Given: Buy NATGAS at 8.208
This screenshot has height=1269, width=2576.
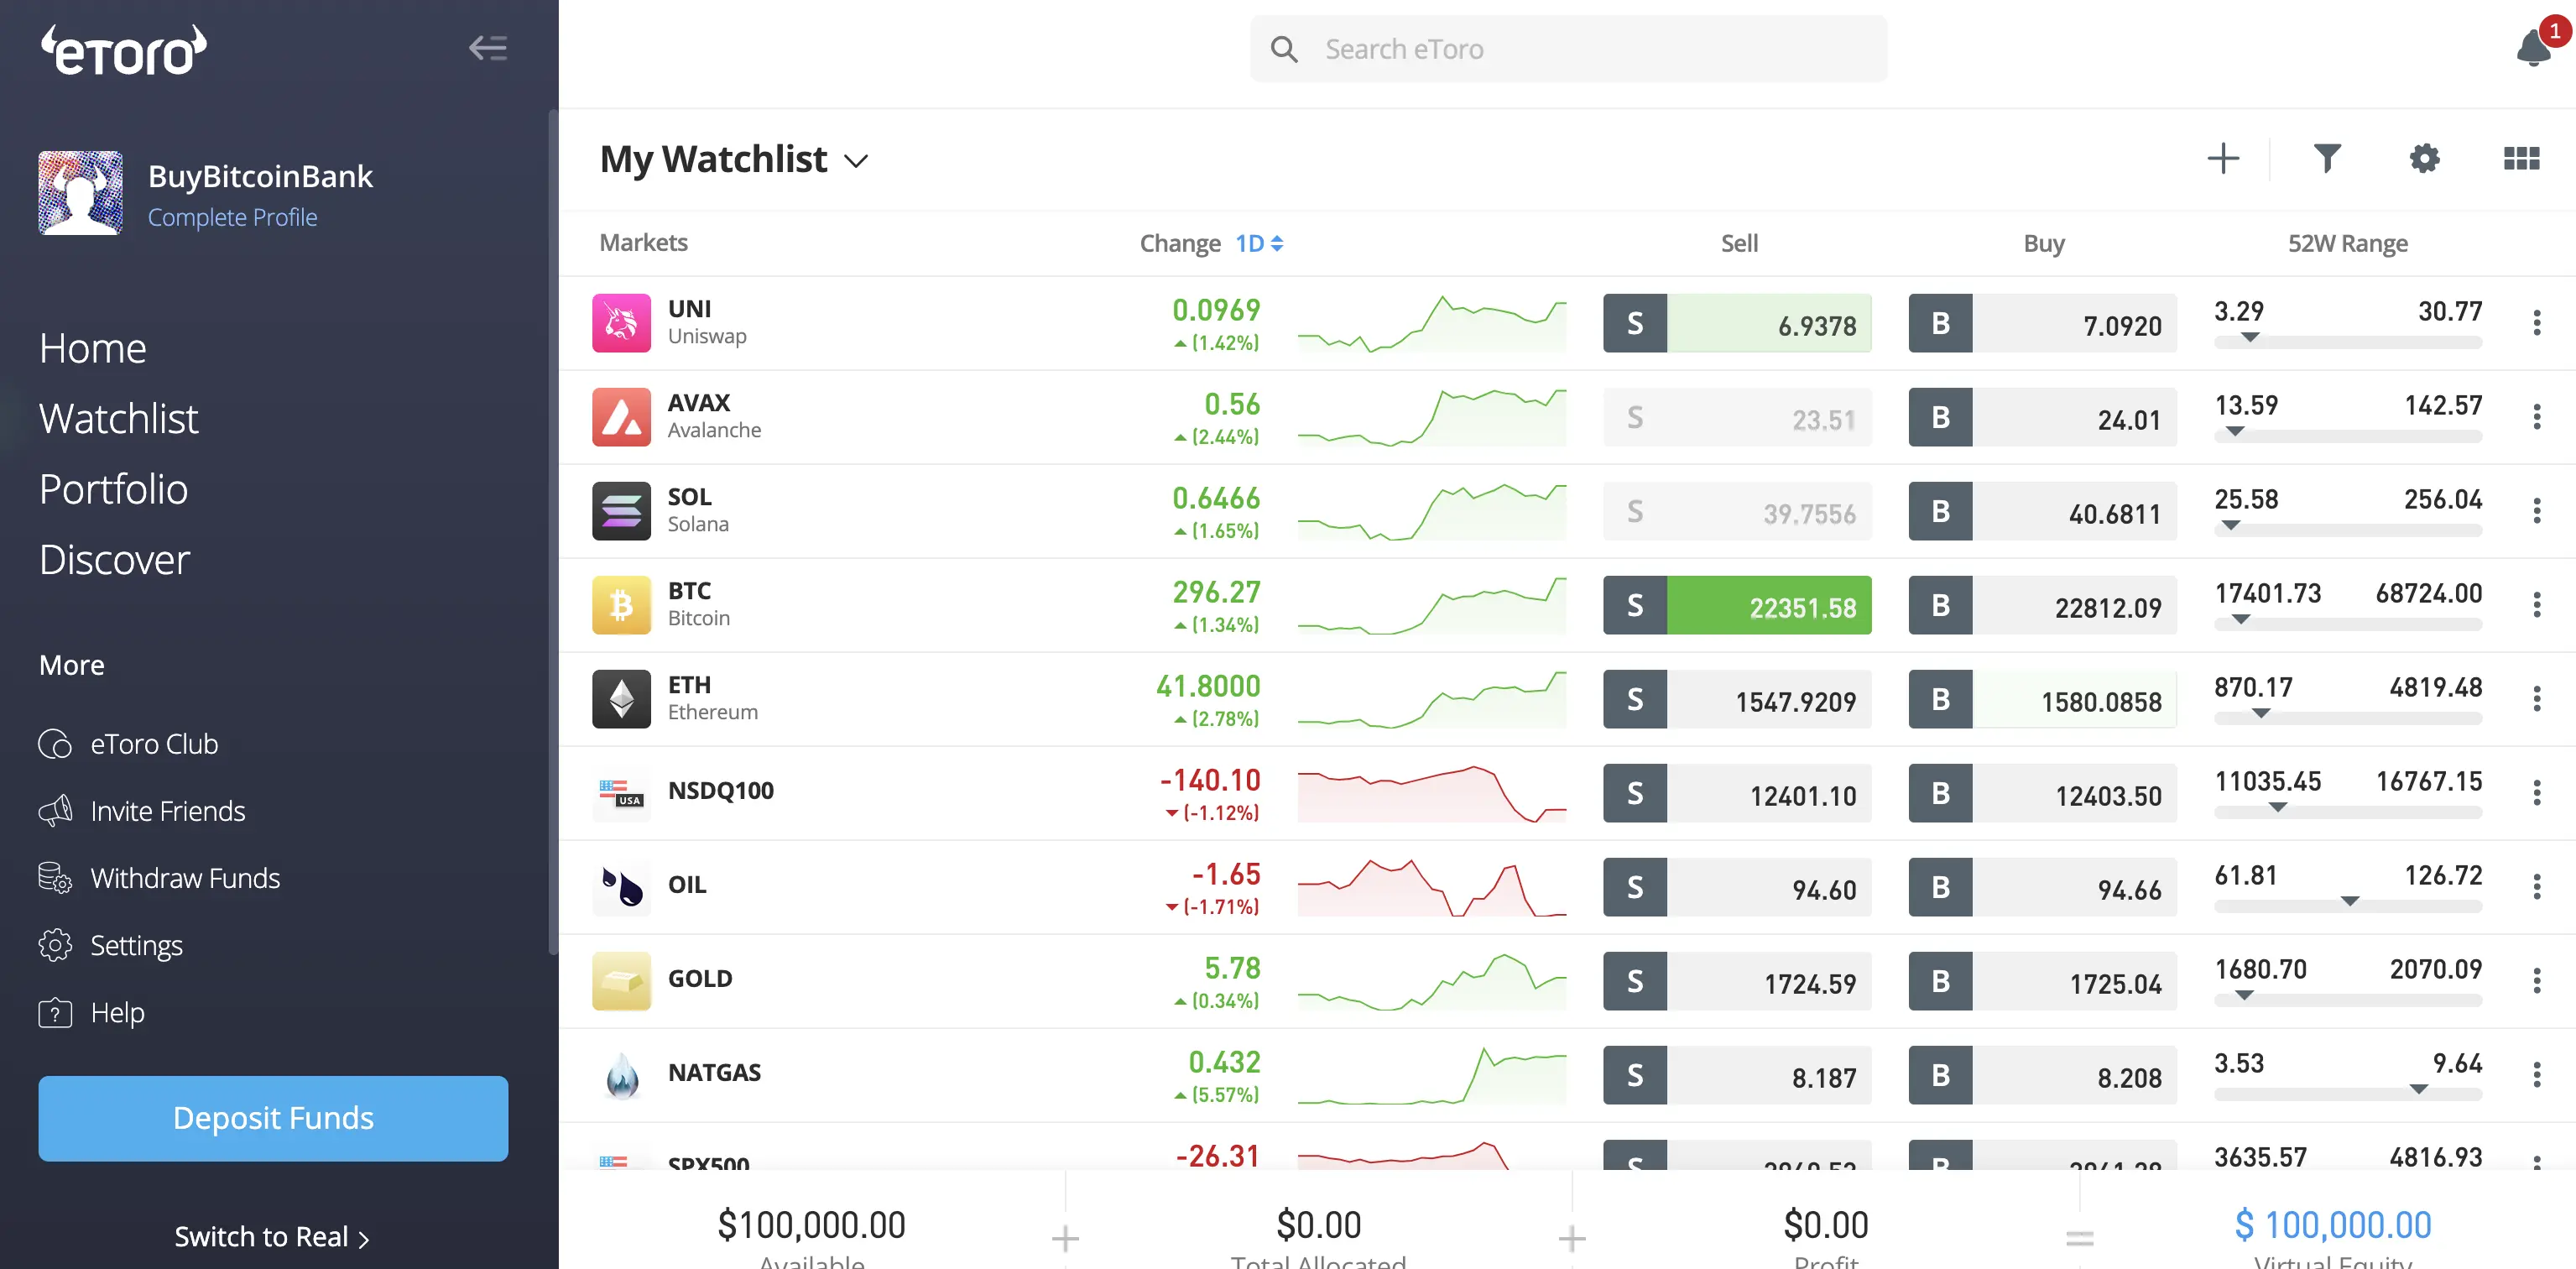Looking at the screenshot, I should tap(2042, 1075).
